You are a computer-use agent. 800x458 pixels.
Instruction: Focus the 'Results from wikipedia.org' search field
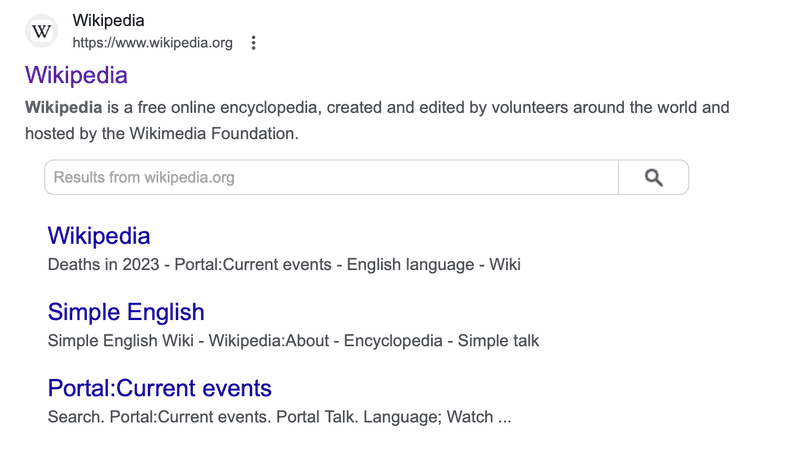(x=332, y=177)
